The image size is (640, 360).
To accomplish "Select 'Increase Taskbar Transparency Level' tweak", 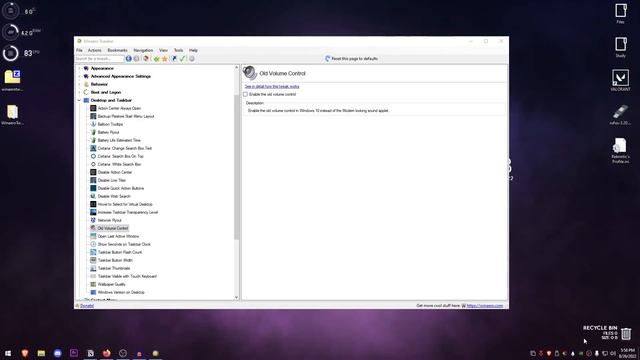I will click(x=128, y=212).
